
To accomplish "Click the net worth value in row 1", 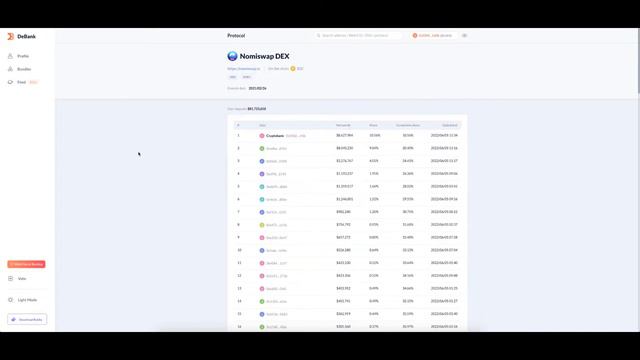I will coord(344,135).
